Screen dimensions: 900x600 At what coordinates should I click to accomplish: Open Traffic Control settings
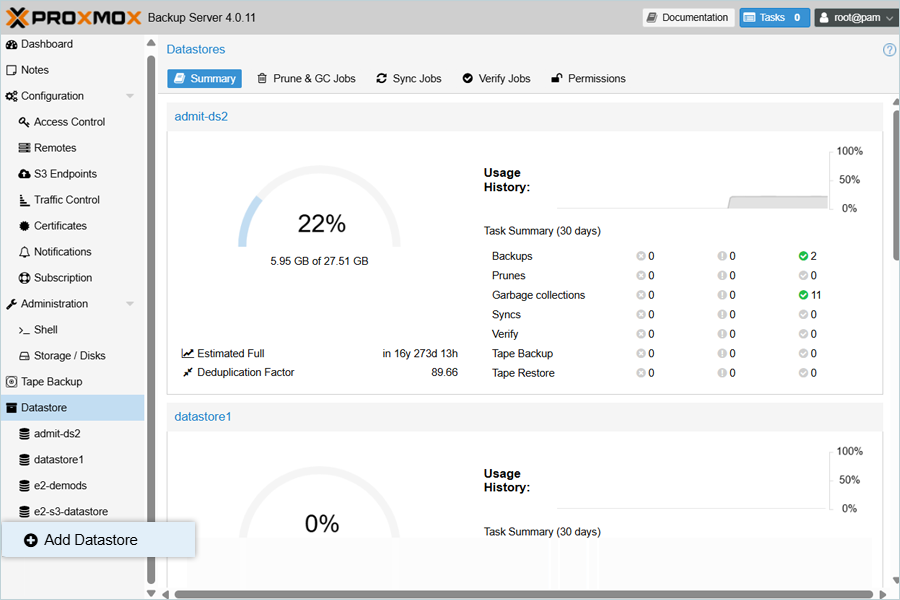tap(67, 200)
